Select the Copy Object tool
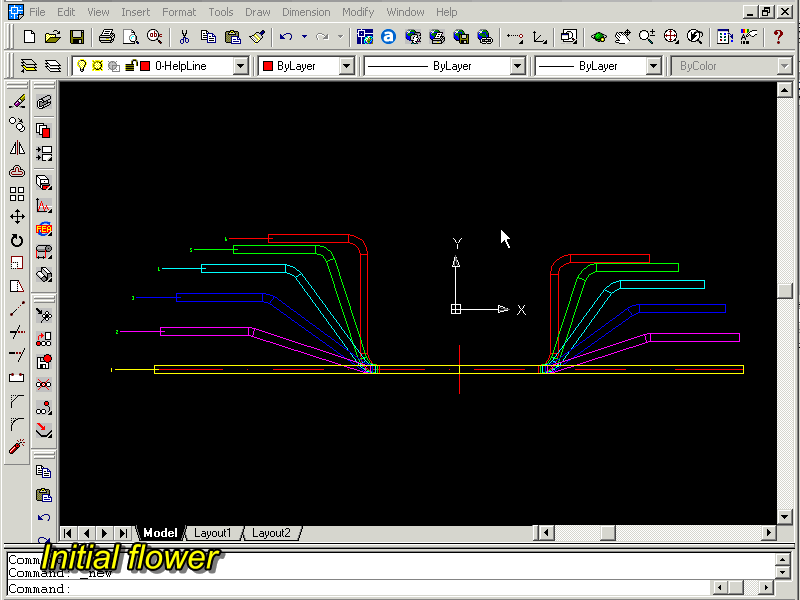The image size is (800, 600). pos(17,124)
